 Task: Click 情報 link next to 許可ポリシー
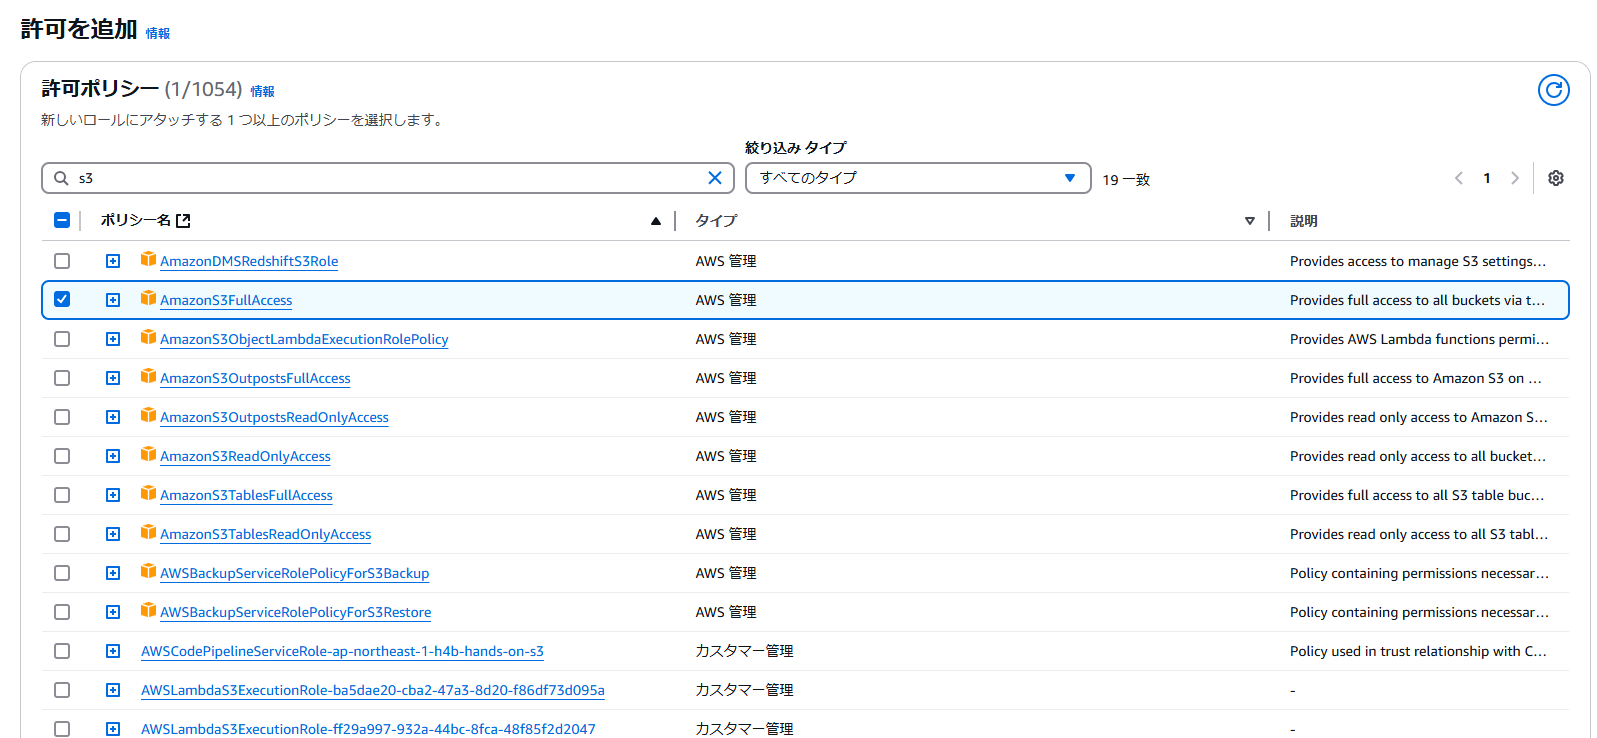coord(262,91)
